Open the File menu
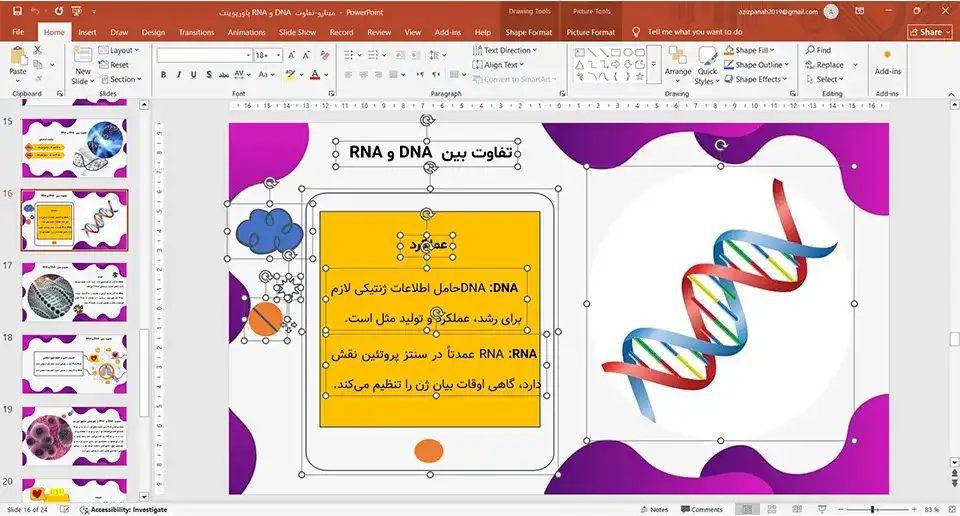The image size is (960, 516). [18, 32]
